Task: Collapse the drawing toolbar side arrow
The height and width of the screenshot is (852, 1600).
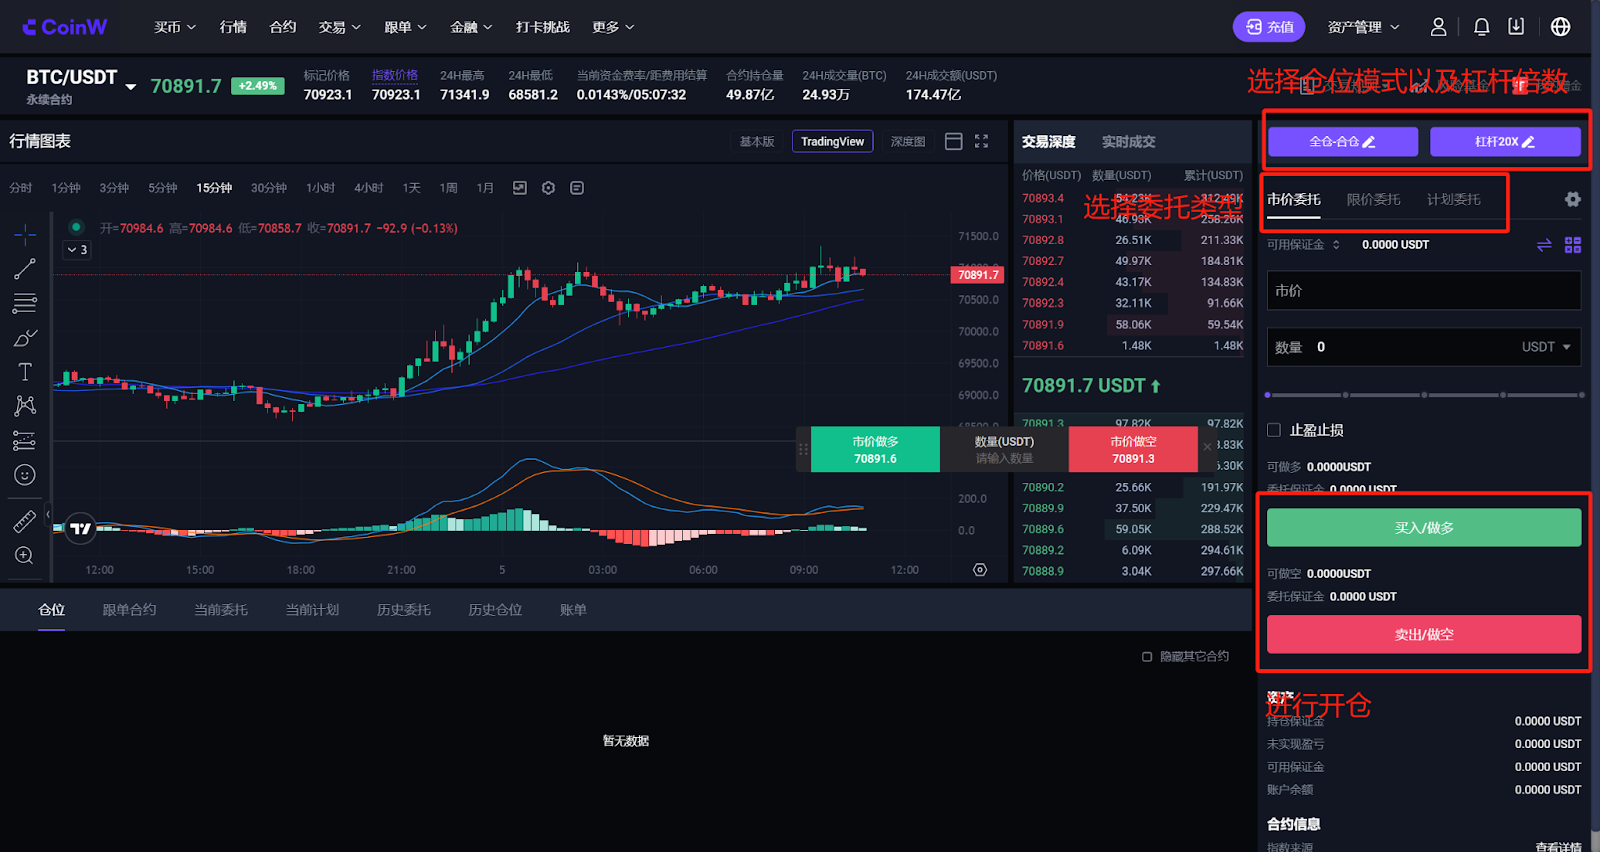Action: click(x=48, y=514)
